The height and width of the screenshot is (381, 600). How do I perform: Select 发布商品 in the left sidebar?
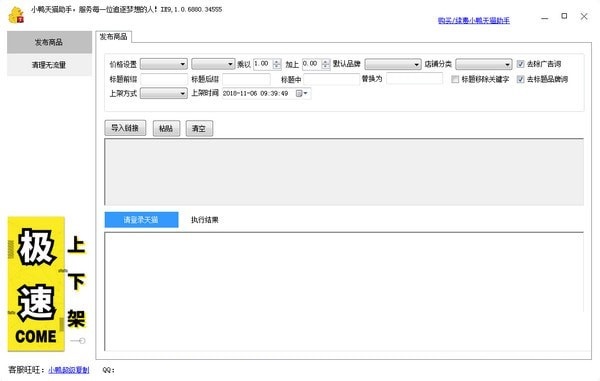point(49,42)
